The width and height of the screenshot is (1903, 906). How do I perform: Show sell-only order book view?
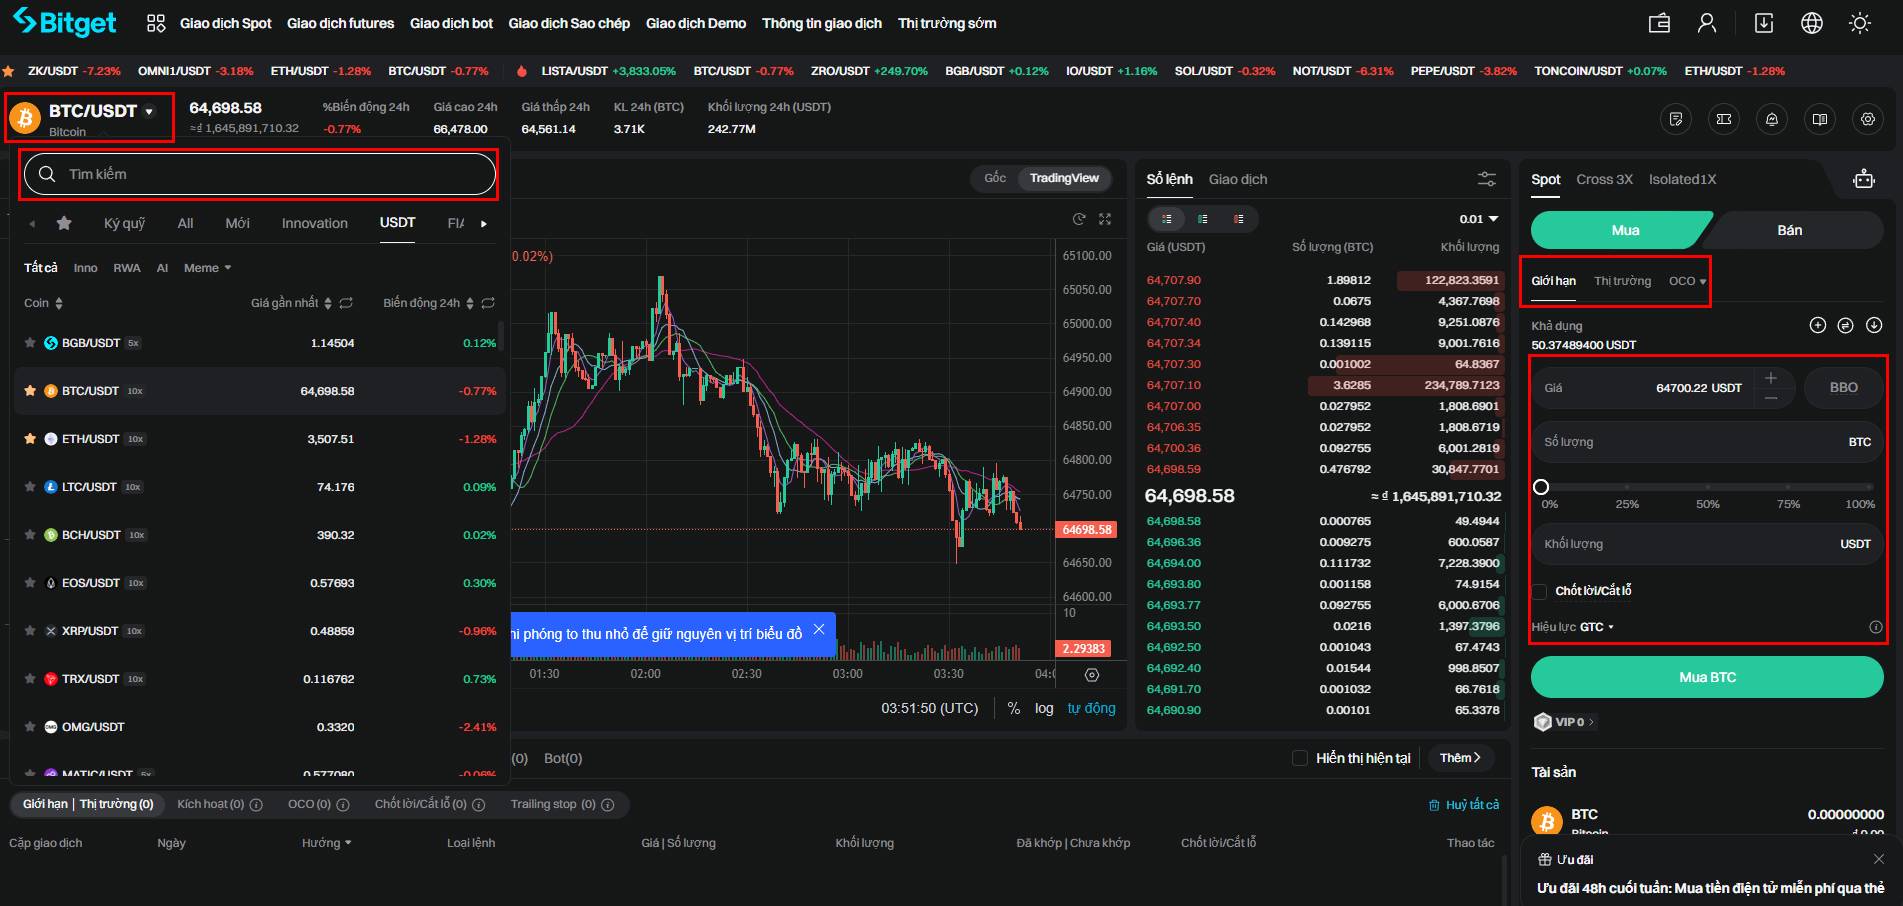1239,219
